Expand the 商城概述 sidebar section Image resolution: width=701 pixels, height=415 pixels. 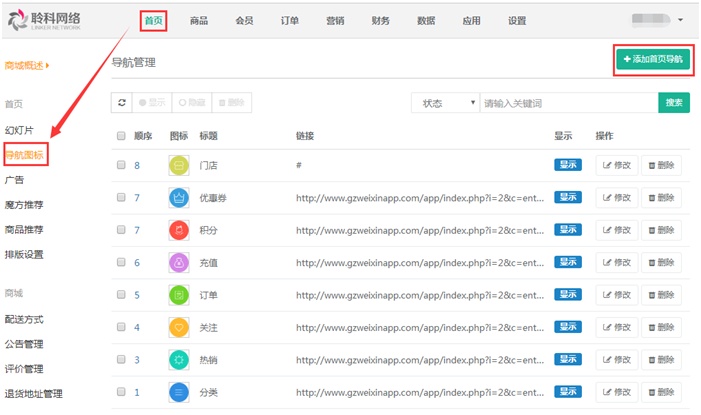coord(27,66)
